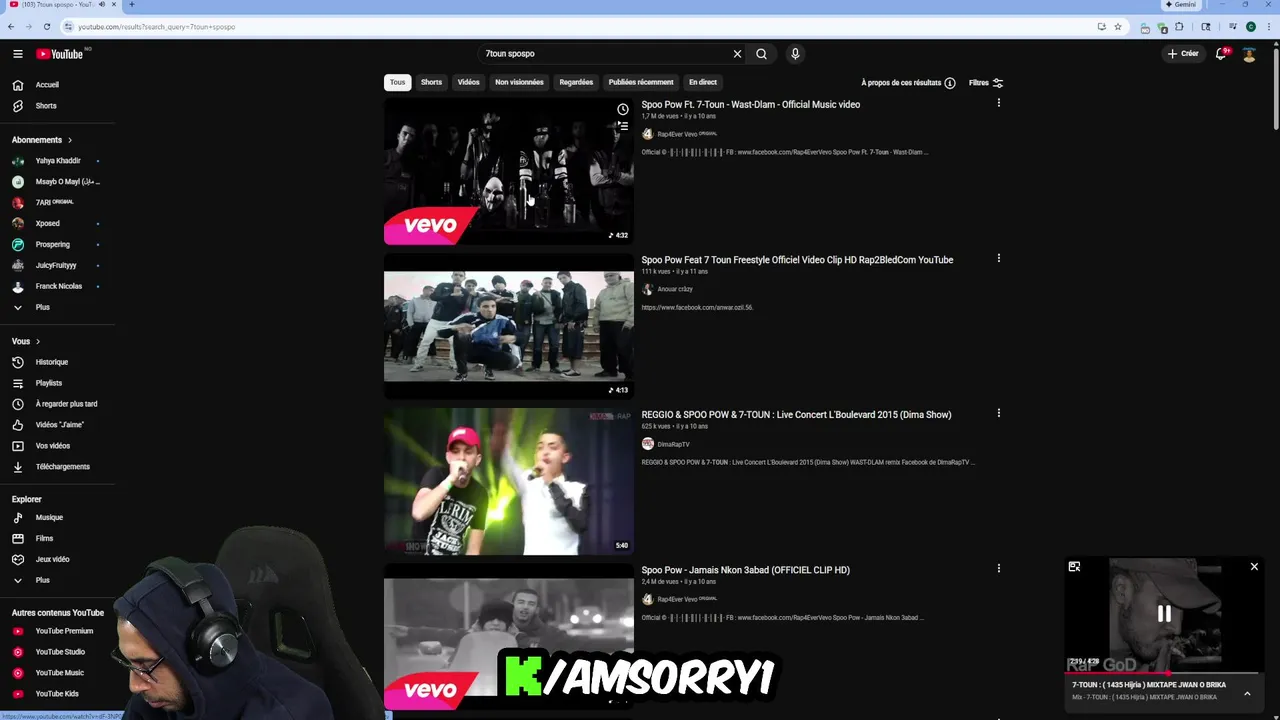Play the L'Boulevard 2015 concert thumbnail
Viewport: 1280px width, 720px height.
point(508,481)
